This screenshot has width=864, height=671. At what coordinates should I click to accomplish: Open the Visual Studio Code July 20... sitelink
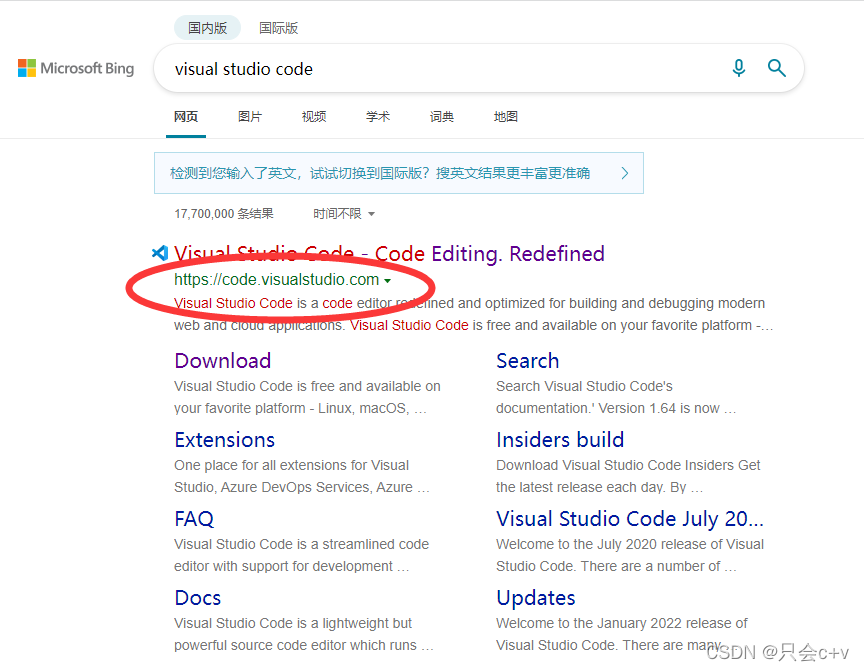click(x=630, y=518)
